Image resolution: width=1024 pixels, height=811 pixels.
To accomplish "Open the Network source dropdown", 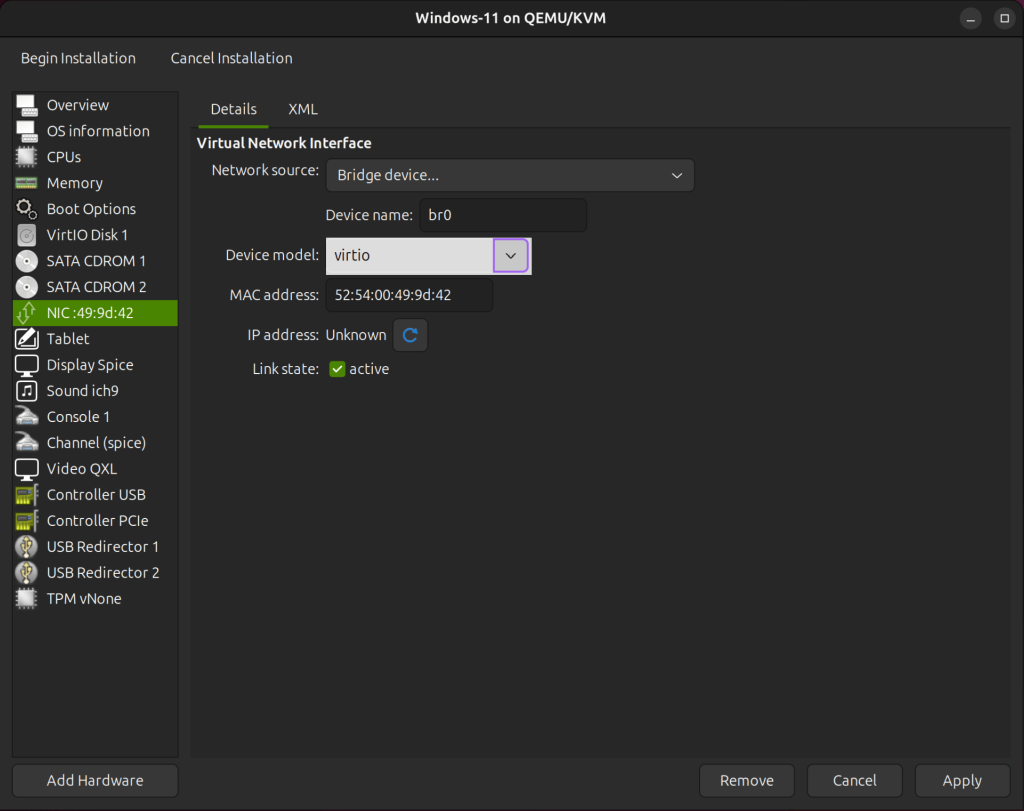I will coord(510,175).
